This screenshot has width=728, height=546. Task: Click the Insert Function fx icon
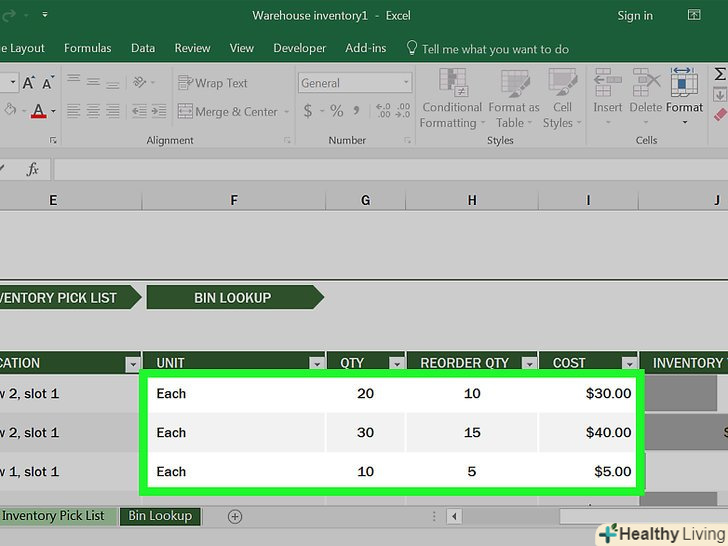tap(32, 169)
